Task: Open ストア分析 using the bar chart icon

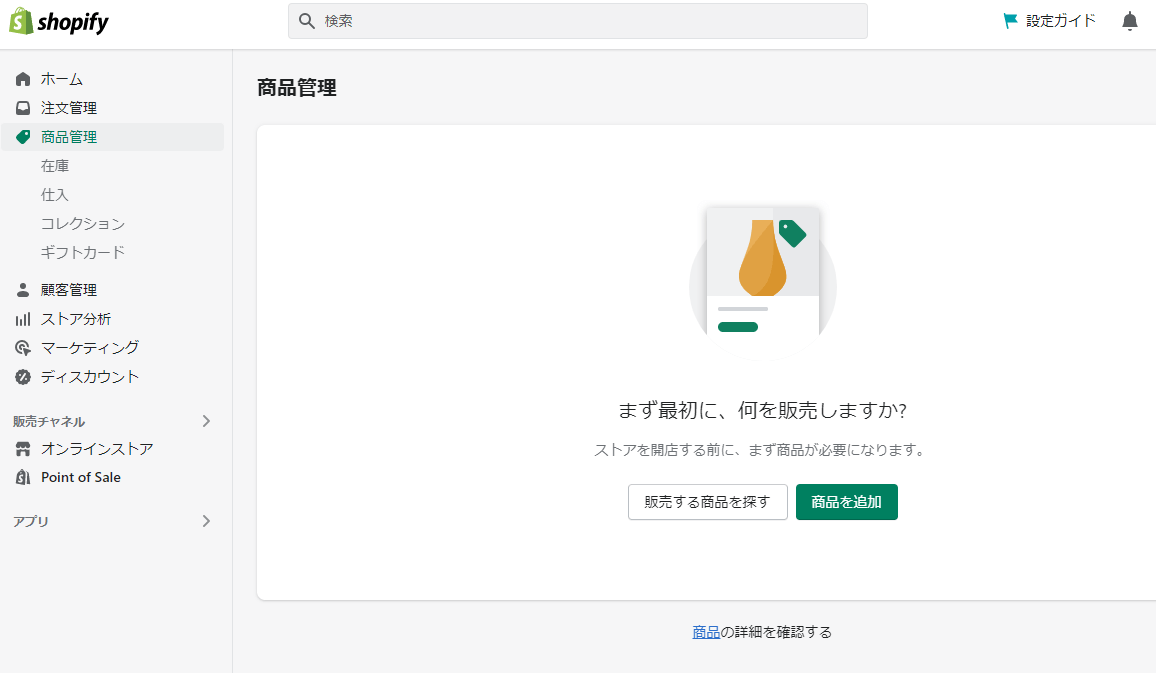Action: [22, 318]
